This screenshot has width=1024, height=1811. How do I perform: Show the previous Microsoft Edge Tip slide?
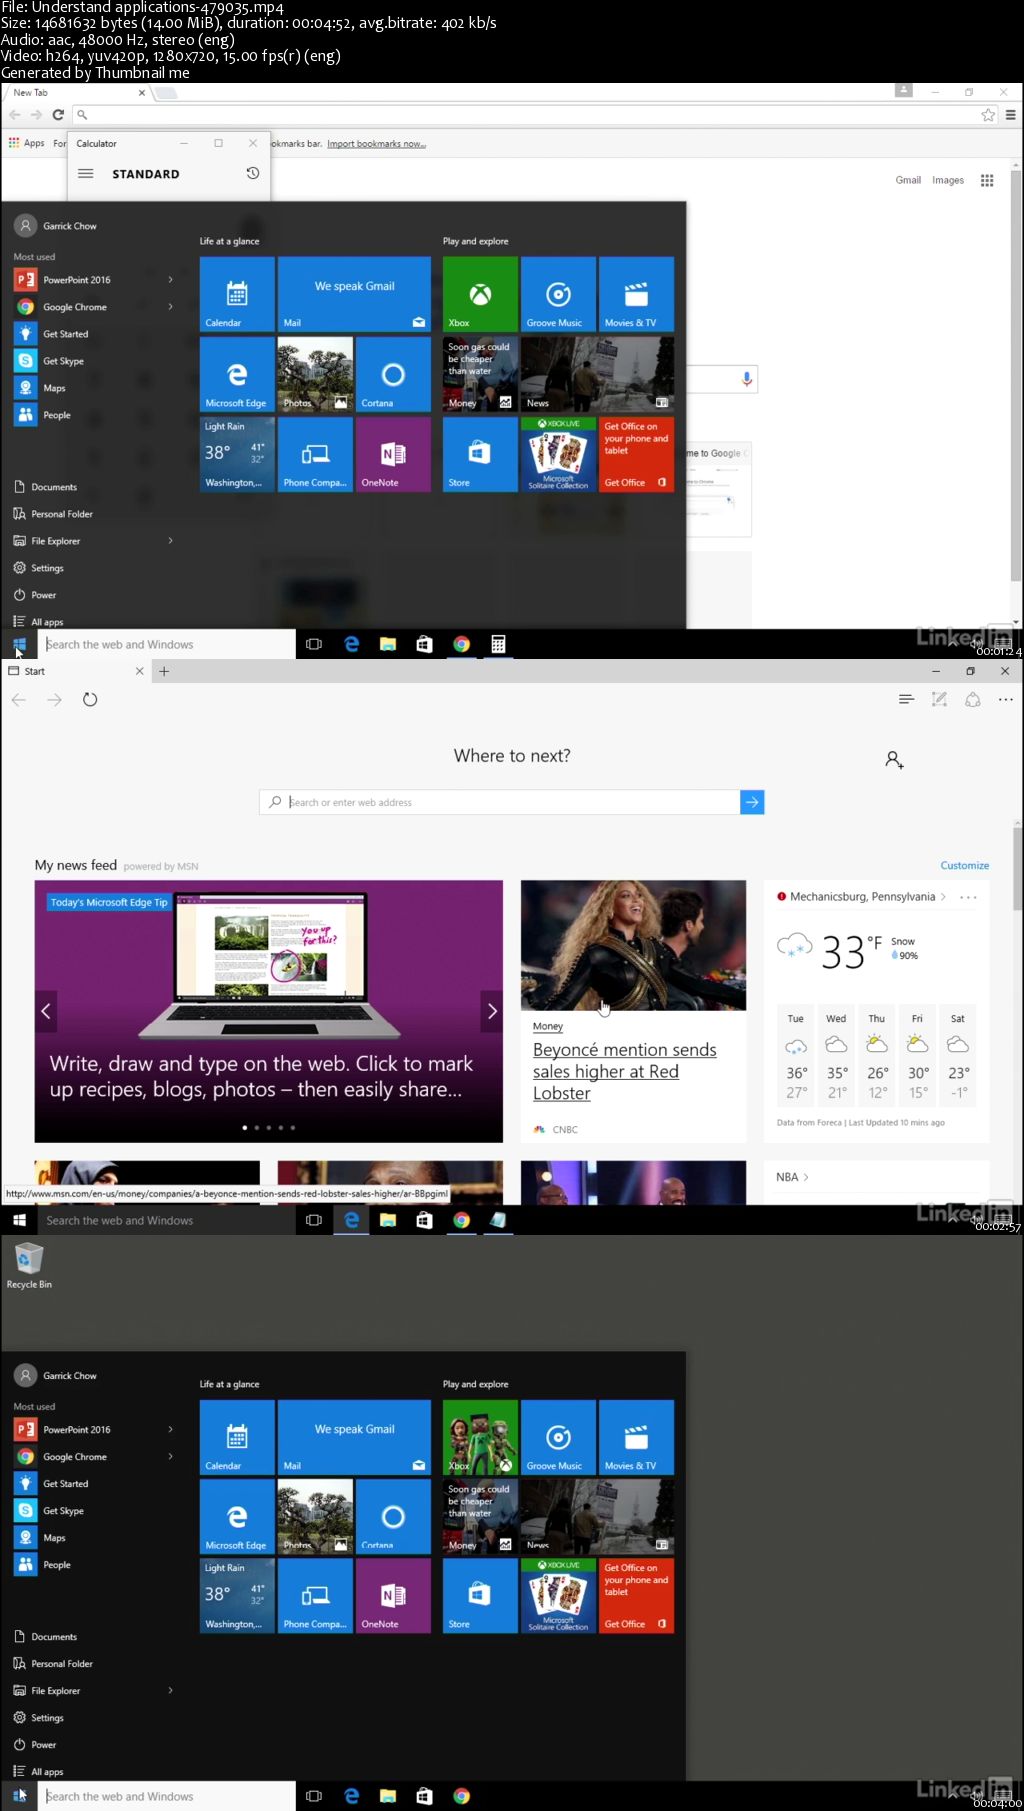[46, 1011]
